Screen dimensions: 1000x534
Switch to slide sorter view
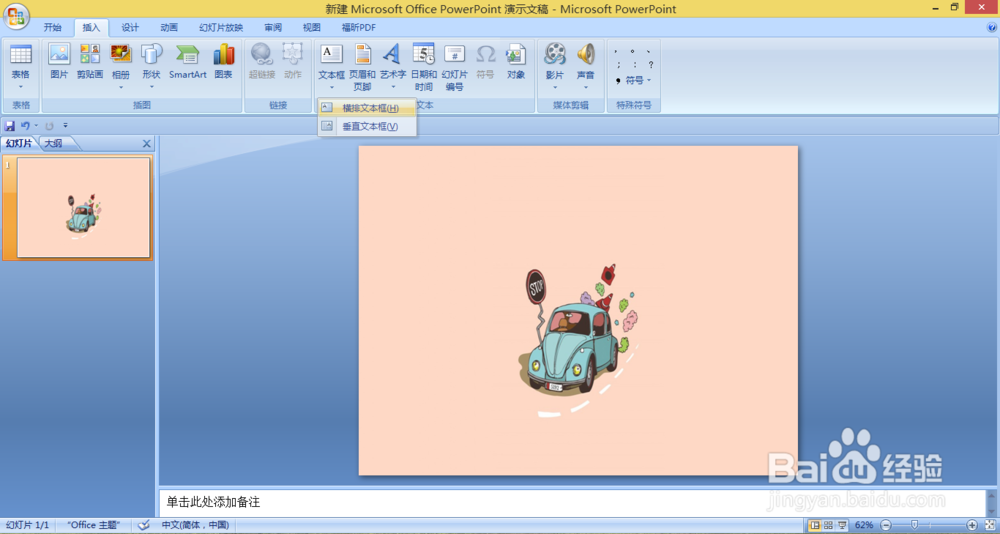click(x=828, y=525)
